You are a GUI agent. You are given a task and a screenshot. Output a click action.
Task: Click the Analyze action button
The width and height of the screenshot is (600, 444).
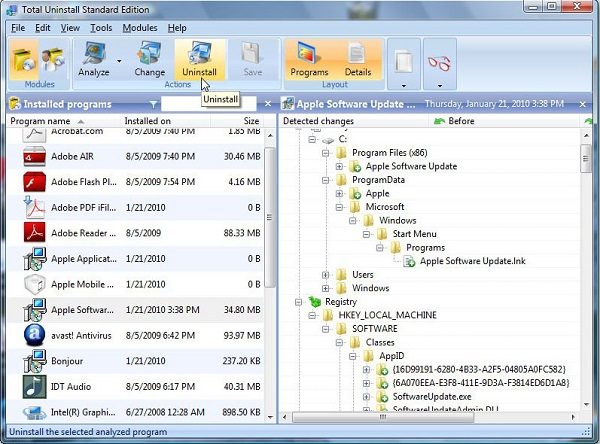tap(94, 59)
